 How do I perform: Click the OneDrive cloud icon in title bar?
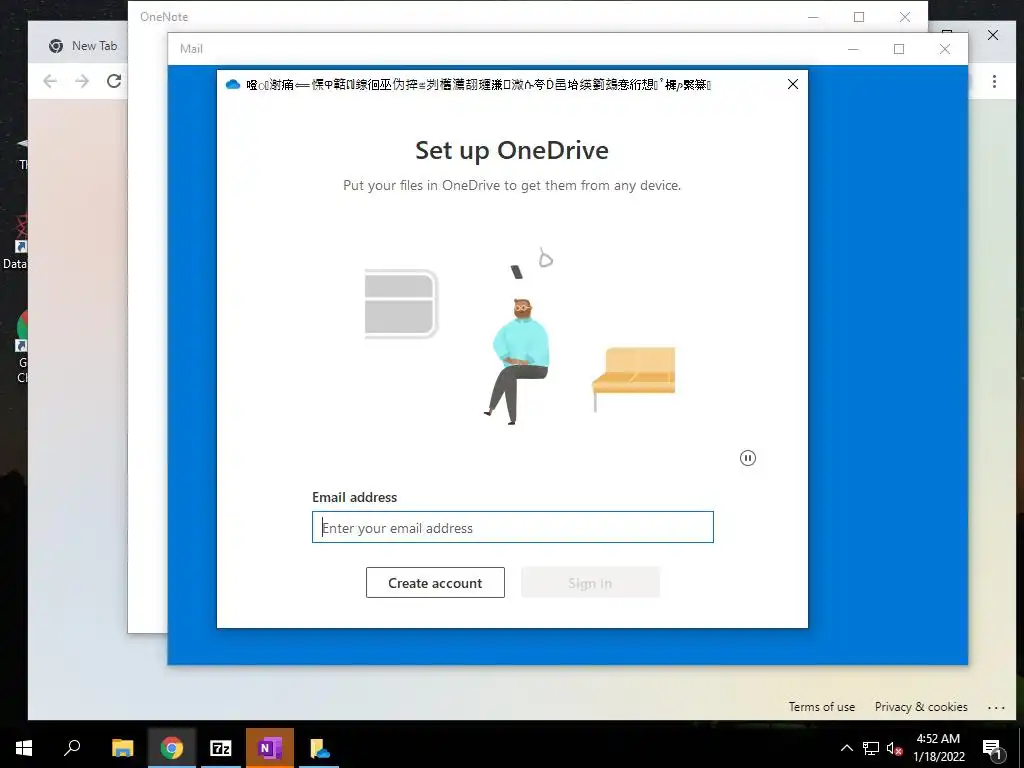pos(233,84)
